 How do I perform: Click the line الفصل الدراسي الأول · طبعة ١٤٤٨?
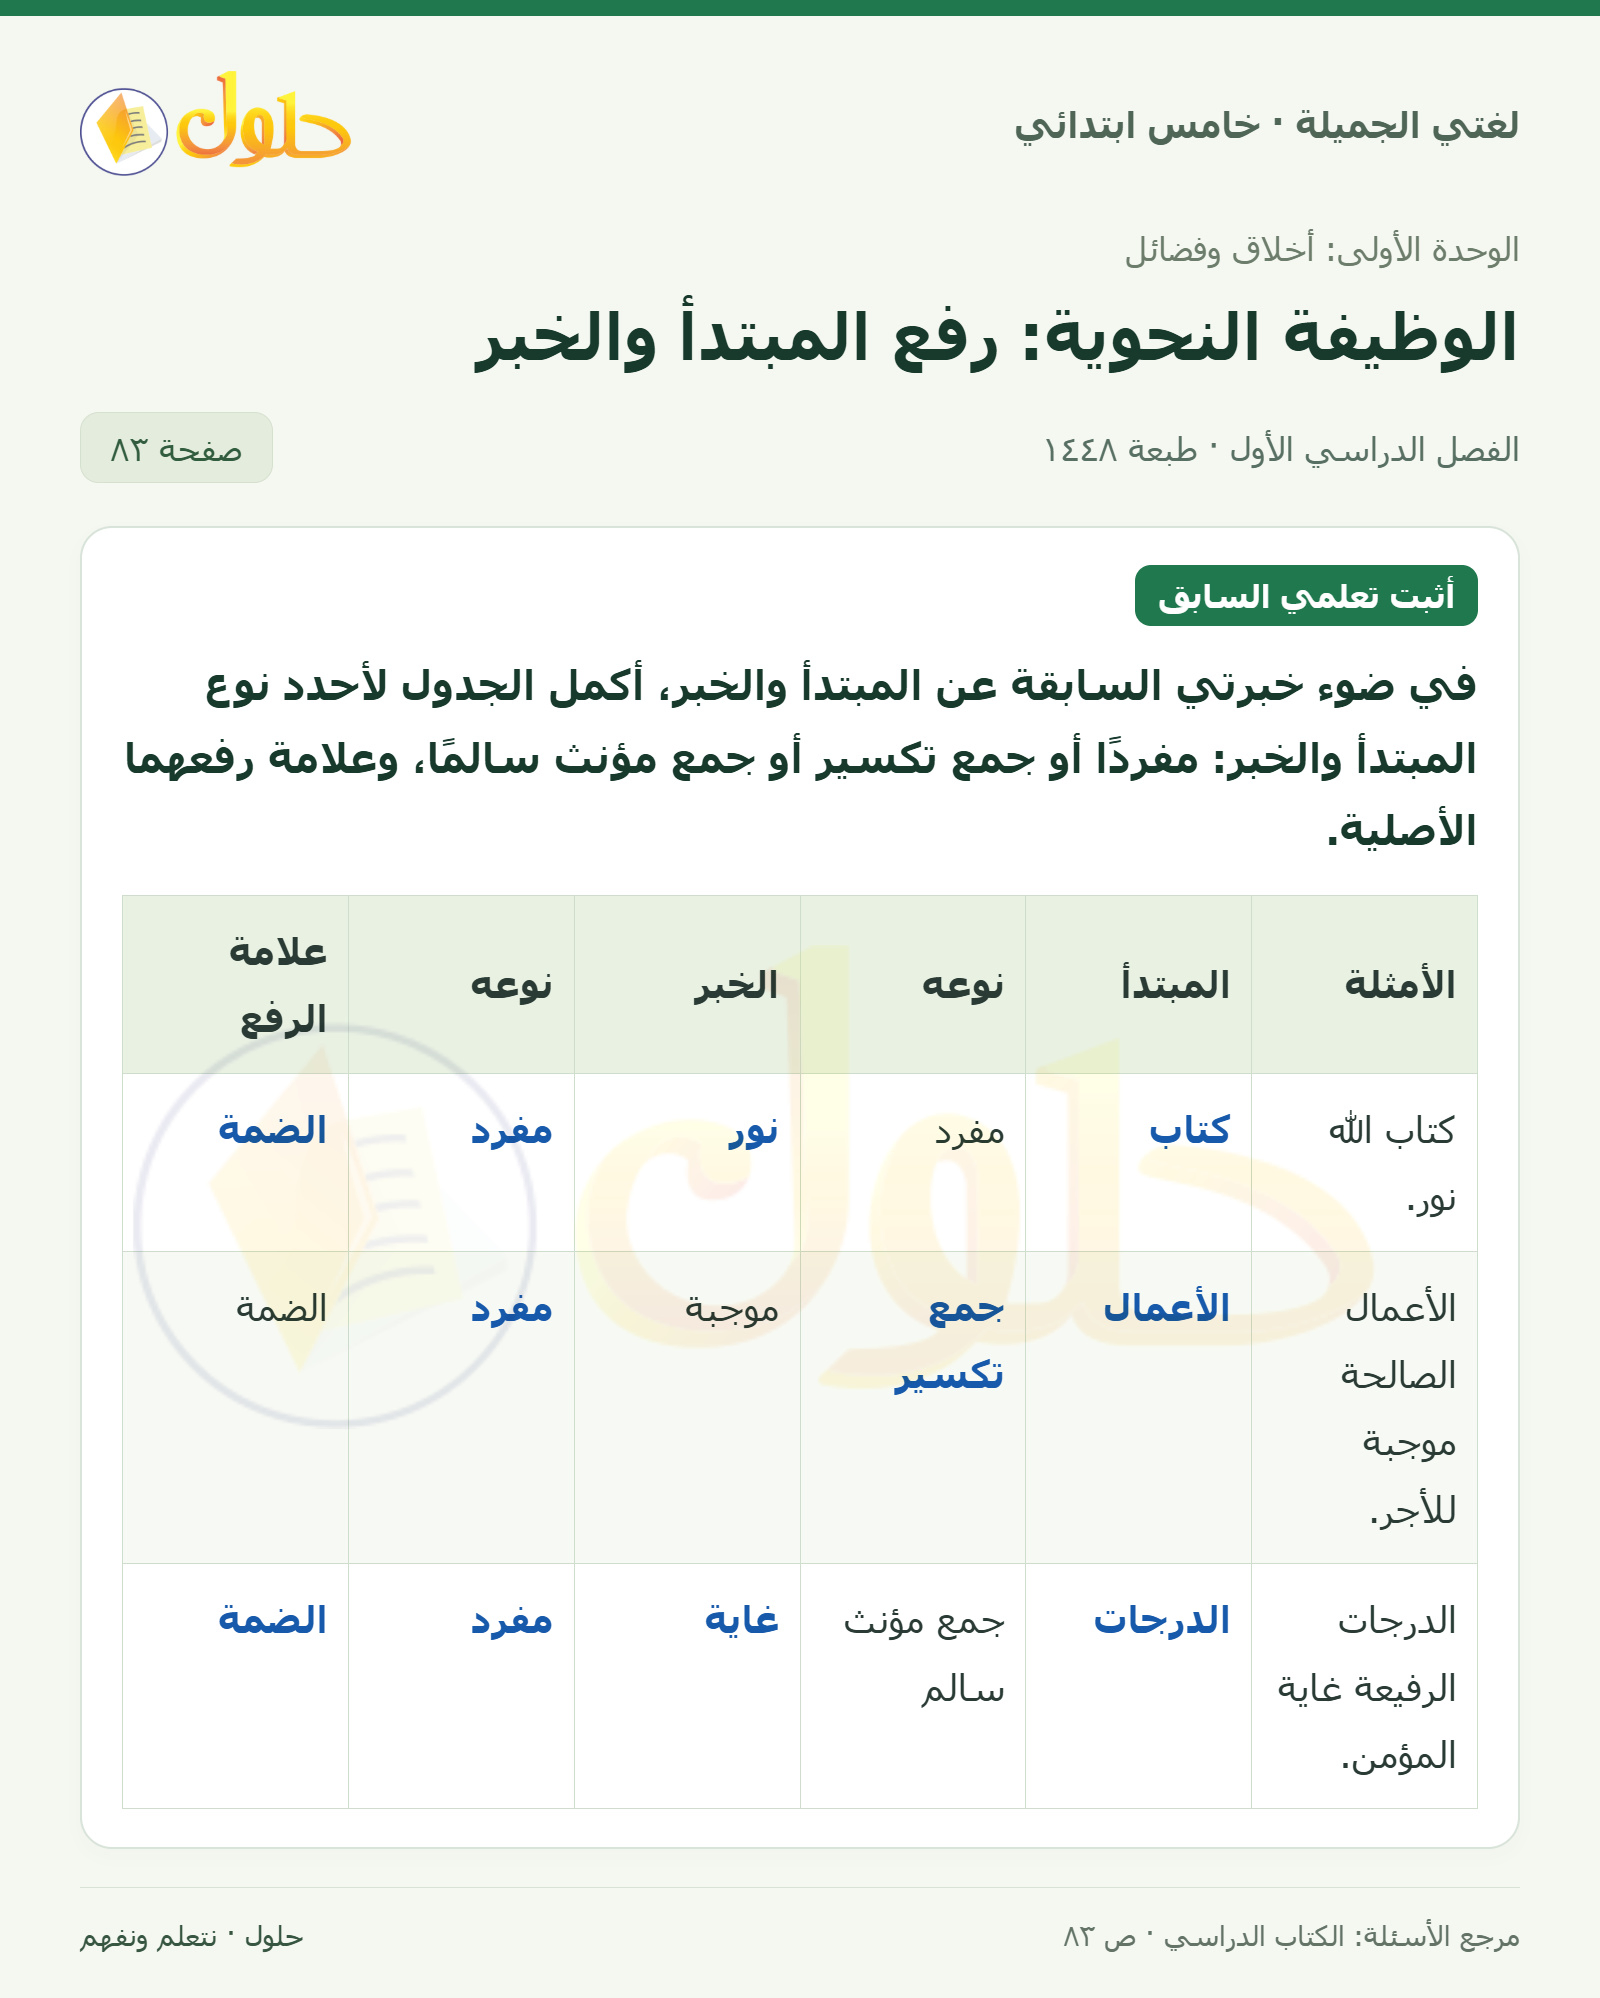(x=1281, y=449)
